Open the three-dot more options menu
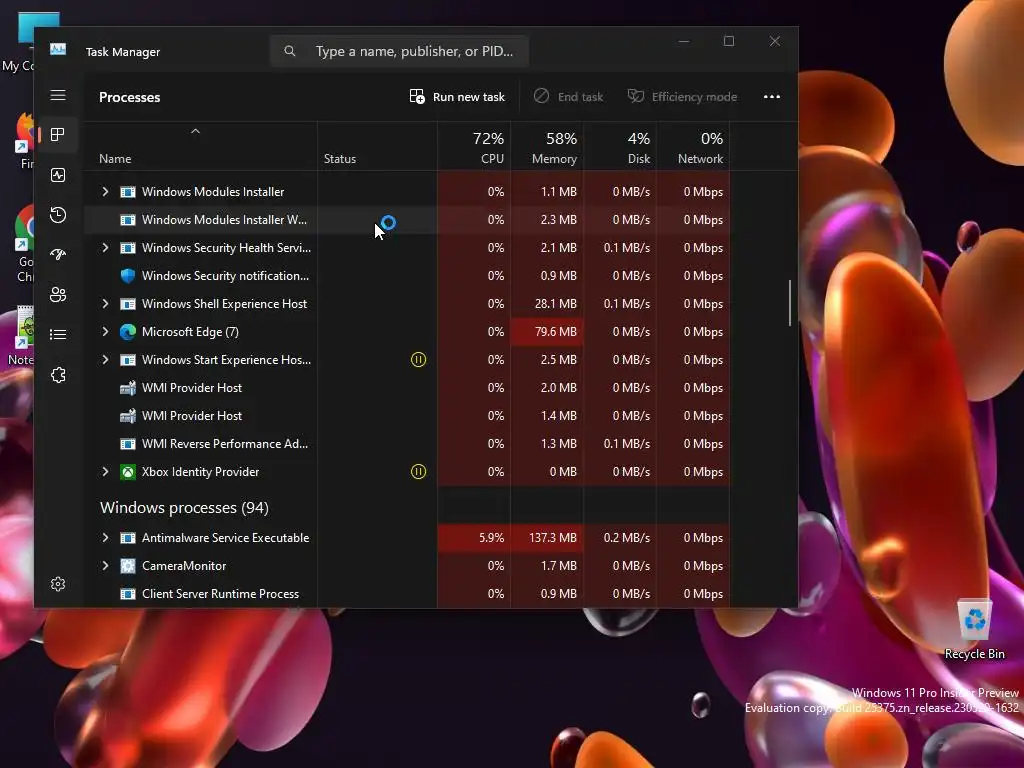This screenshot has height=768, width=1024. coord(772,97)
